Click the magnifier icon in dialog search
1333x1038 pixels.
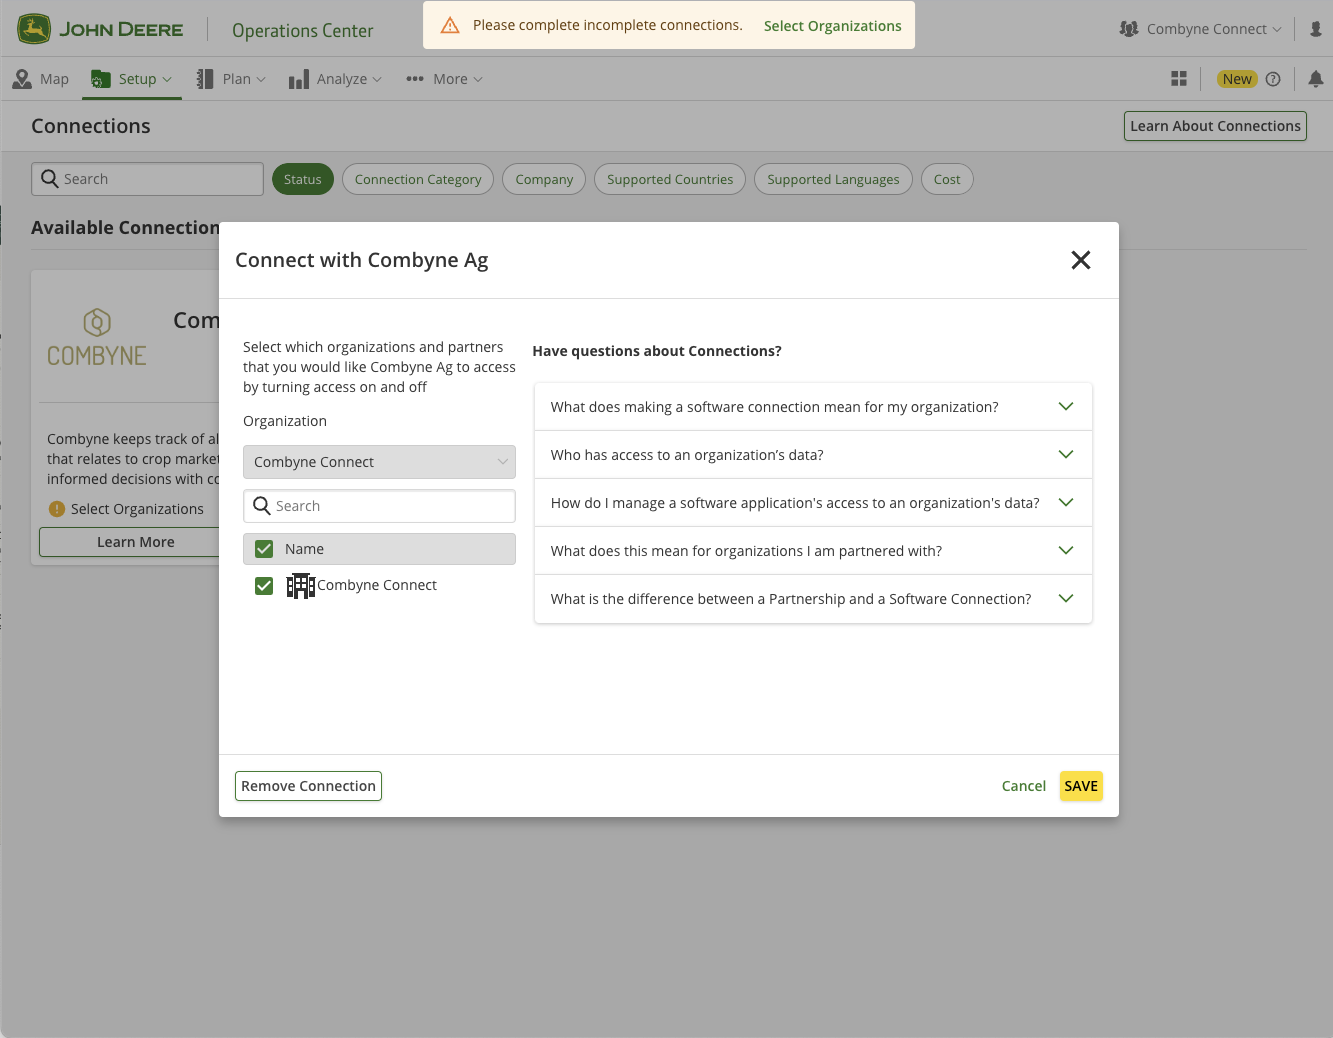[262, 506]
